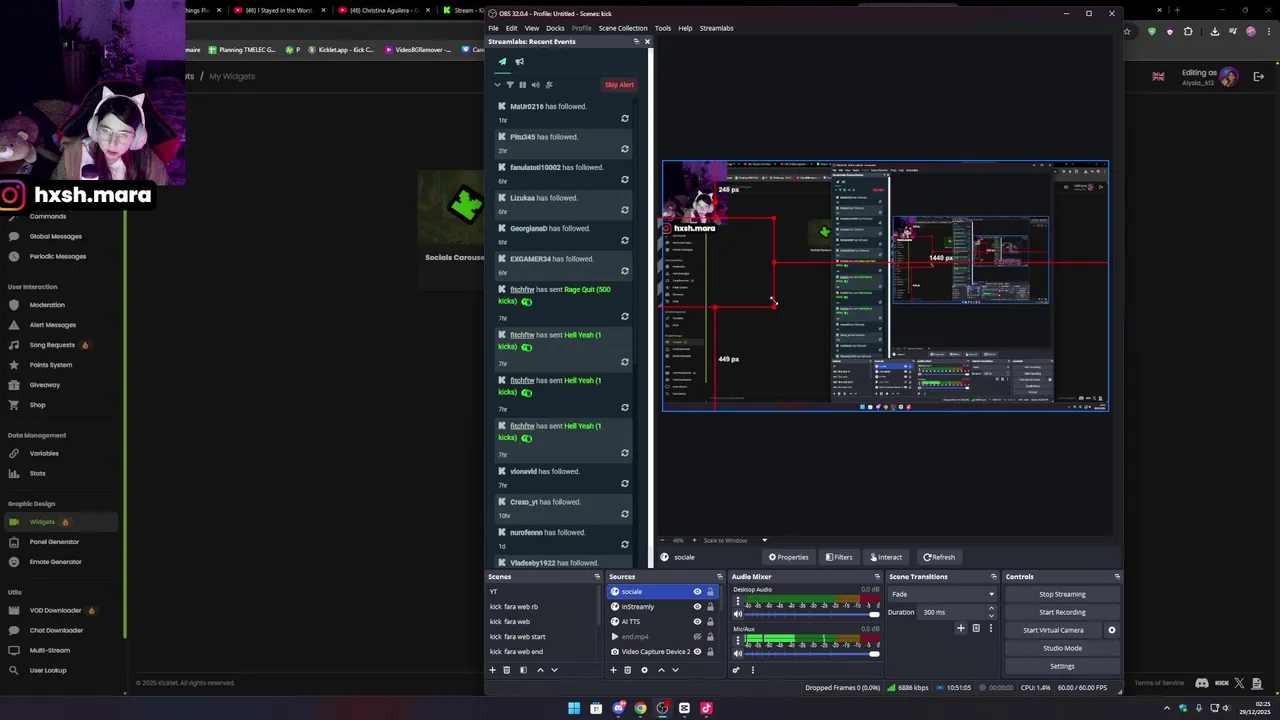Open the Tools menu in OBS
The height and width of the screenshot is (720, 1280).
coord(663,28)
